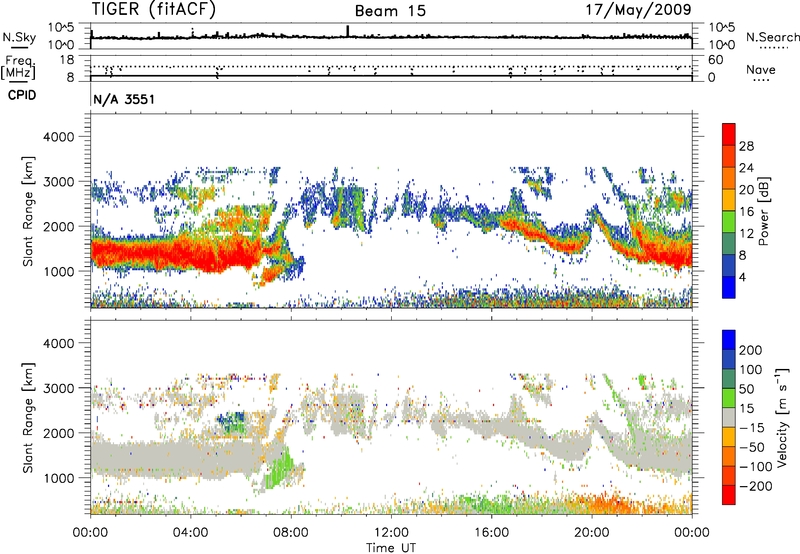Click the 200 velocity colorbar label
Image resolution: width=800 pixels, height=554 pixels.
coord(751,350)
